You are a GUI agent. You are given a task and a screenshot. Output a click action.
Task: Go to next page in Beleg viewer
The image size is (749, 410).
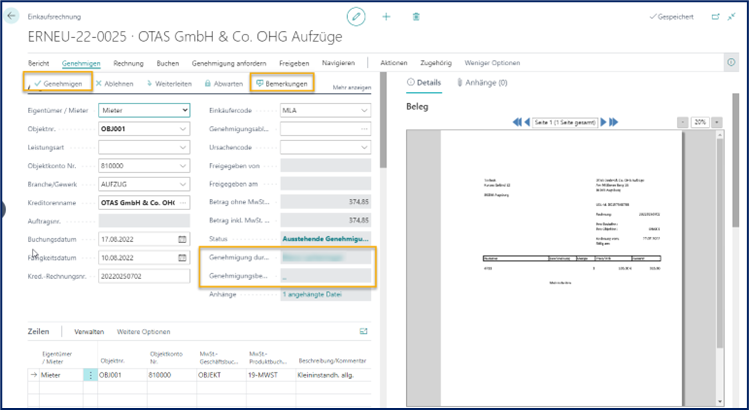pyautogui.click(x=605, y=122)
